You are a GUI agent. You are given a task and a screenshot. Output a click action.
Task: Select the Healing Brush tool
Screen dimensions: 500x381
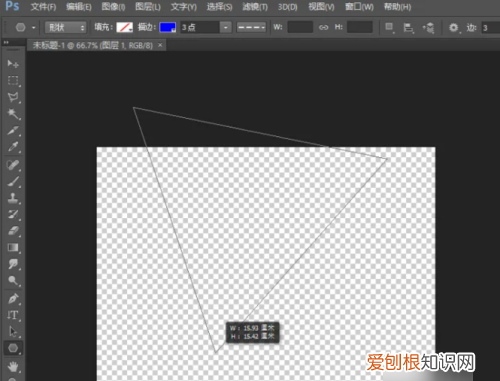click(x=13, y=165)
